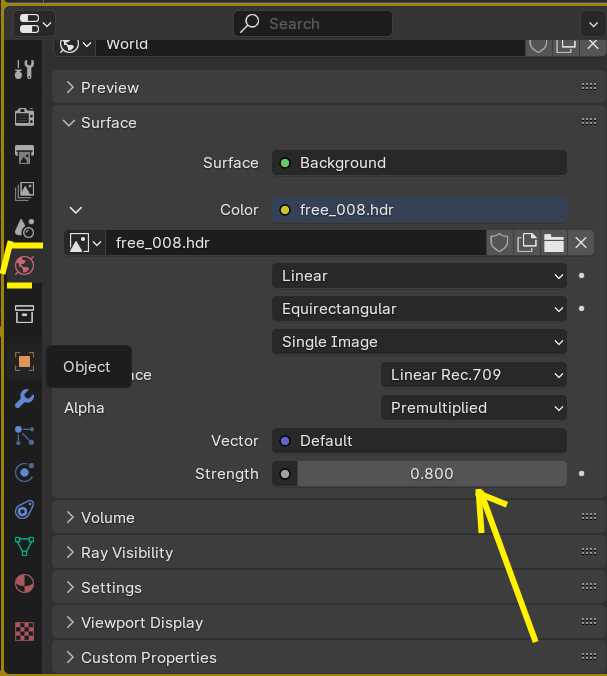Toggle fake user shield for free_008.hdr
This screenshot has height=676, width=607.
coord(499,242)
